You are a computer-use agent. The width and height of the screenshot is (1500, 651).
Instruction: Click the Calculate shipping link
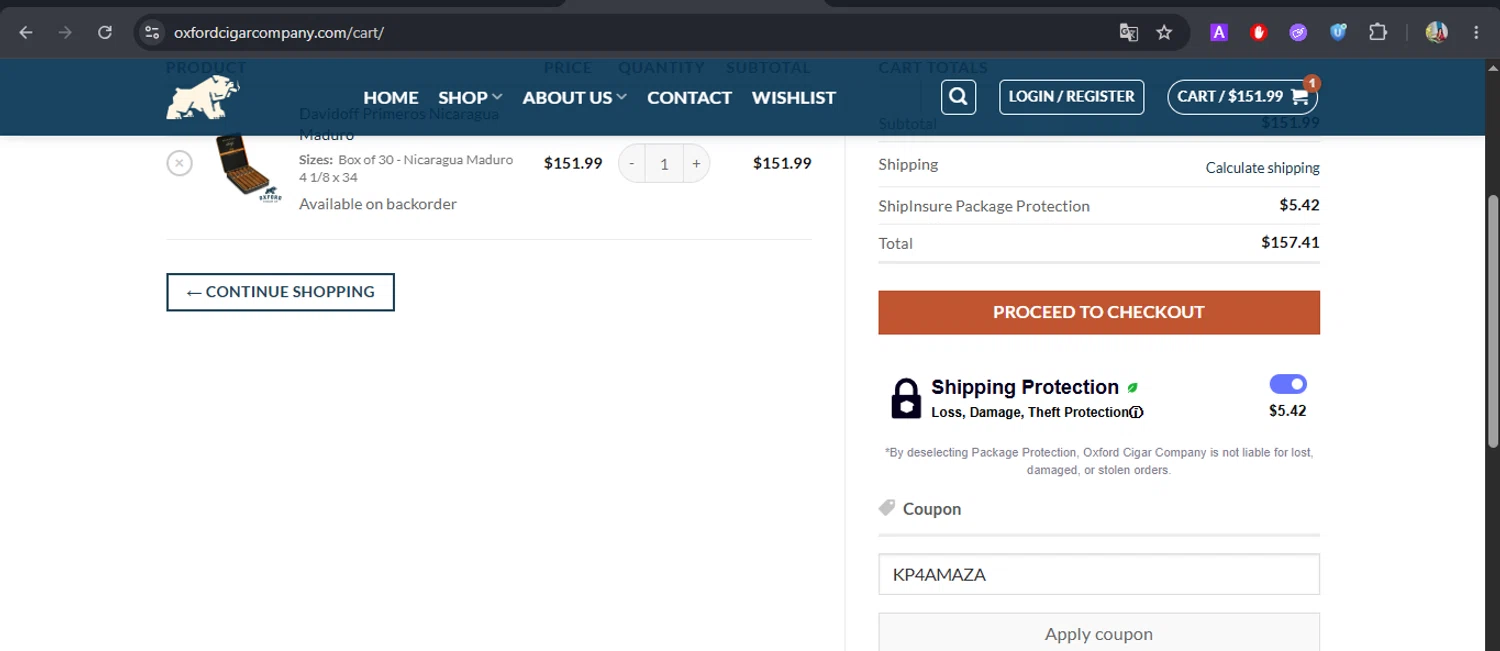tap(1262, 168)
